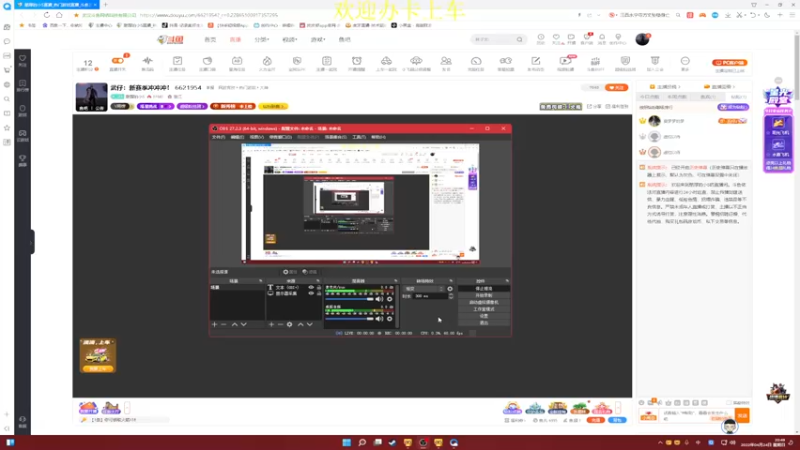Expand the 游戏 dropdown in Douyu navigation
This screenshot has height=450, width=800.
pos(317,39)
